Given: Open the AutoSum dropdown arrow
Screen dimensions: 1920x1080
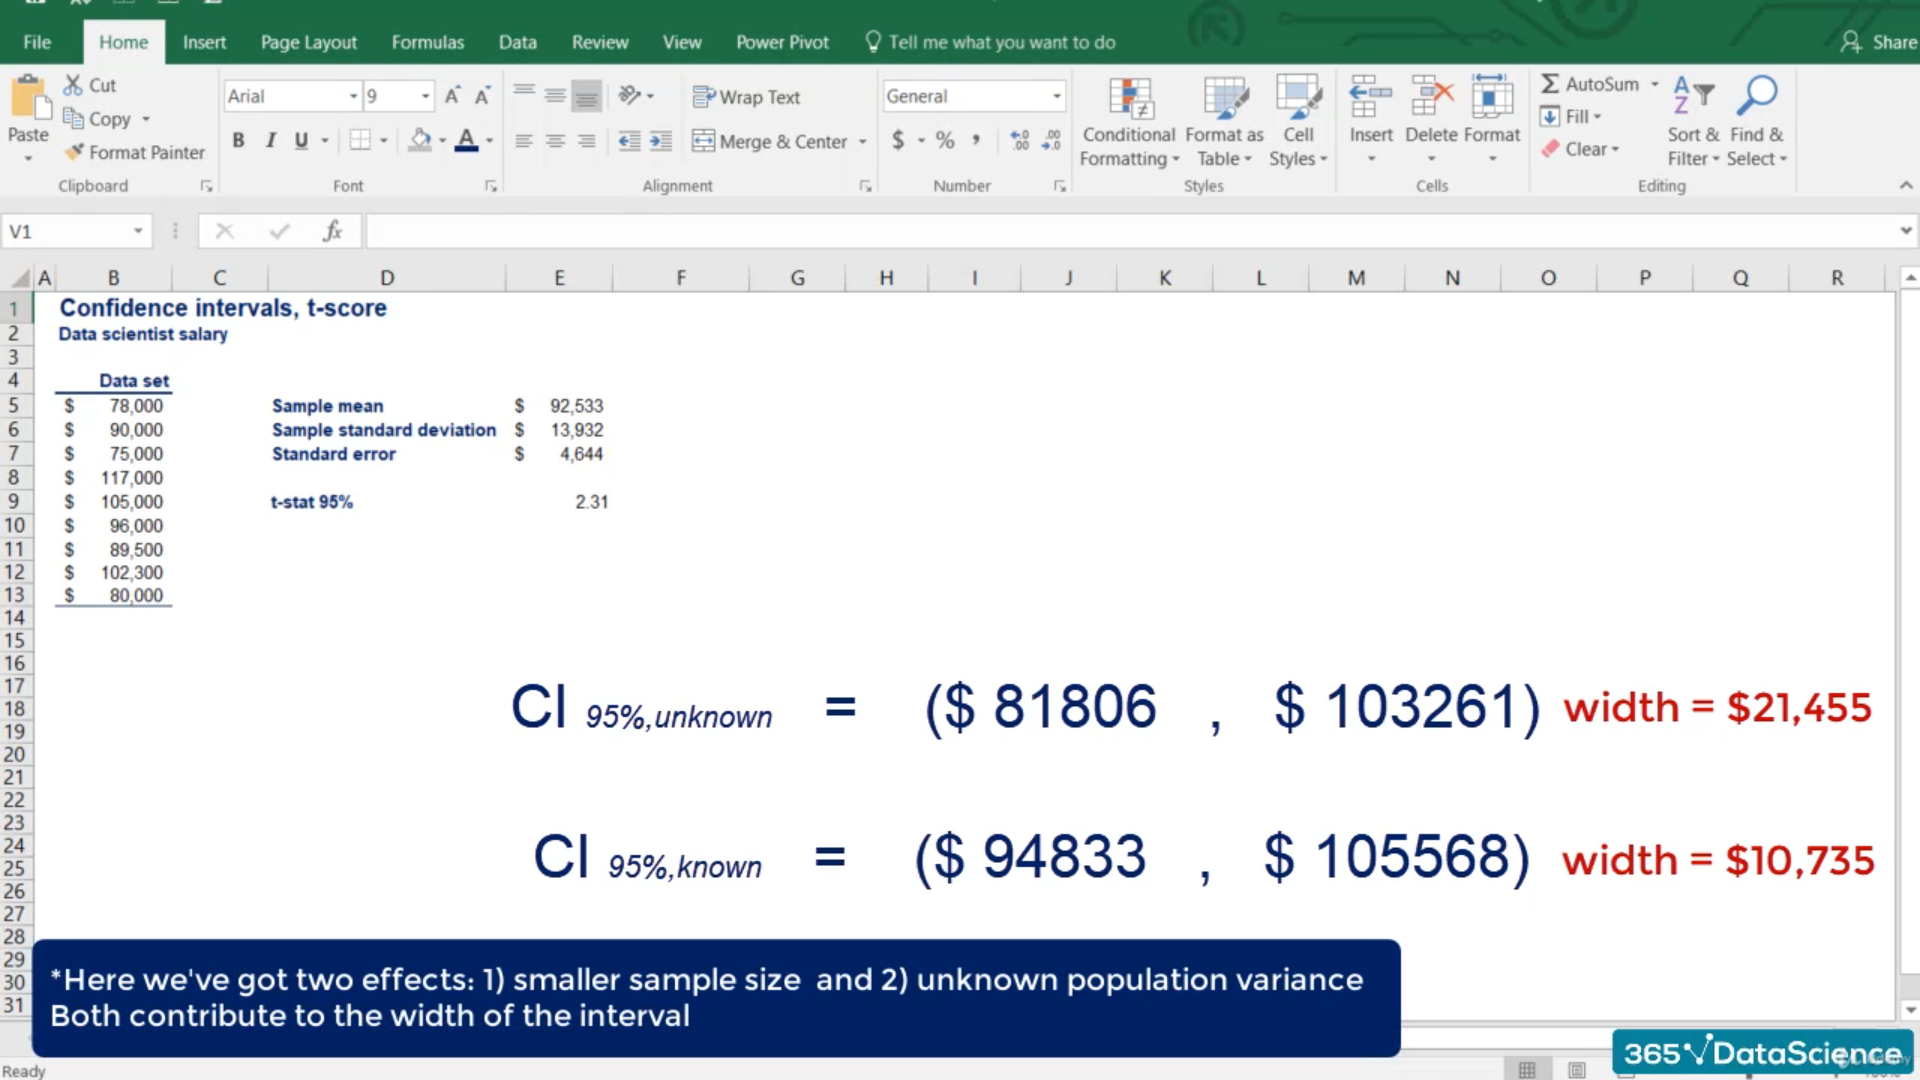Looking at the screenshot, I should (x=1654, y=84).
